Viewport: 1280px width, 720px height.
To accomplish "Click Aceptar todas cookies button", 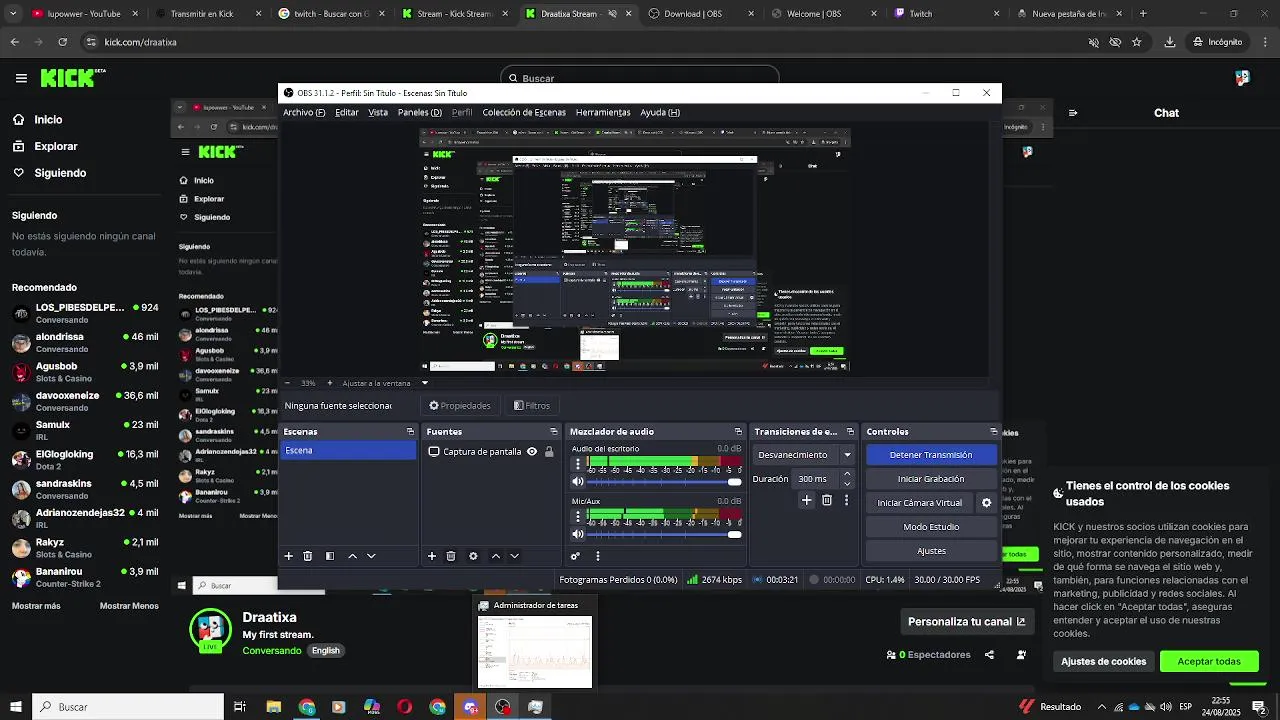I will coord(1209,661).
